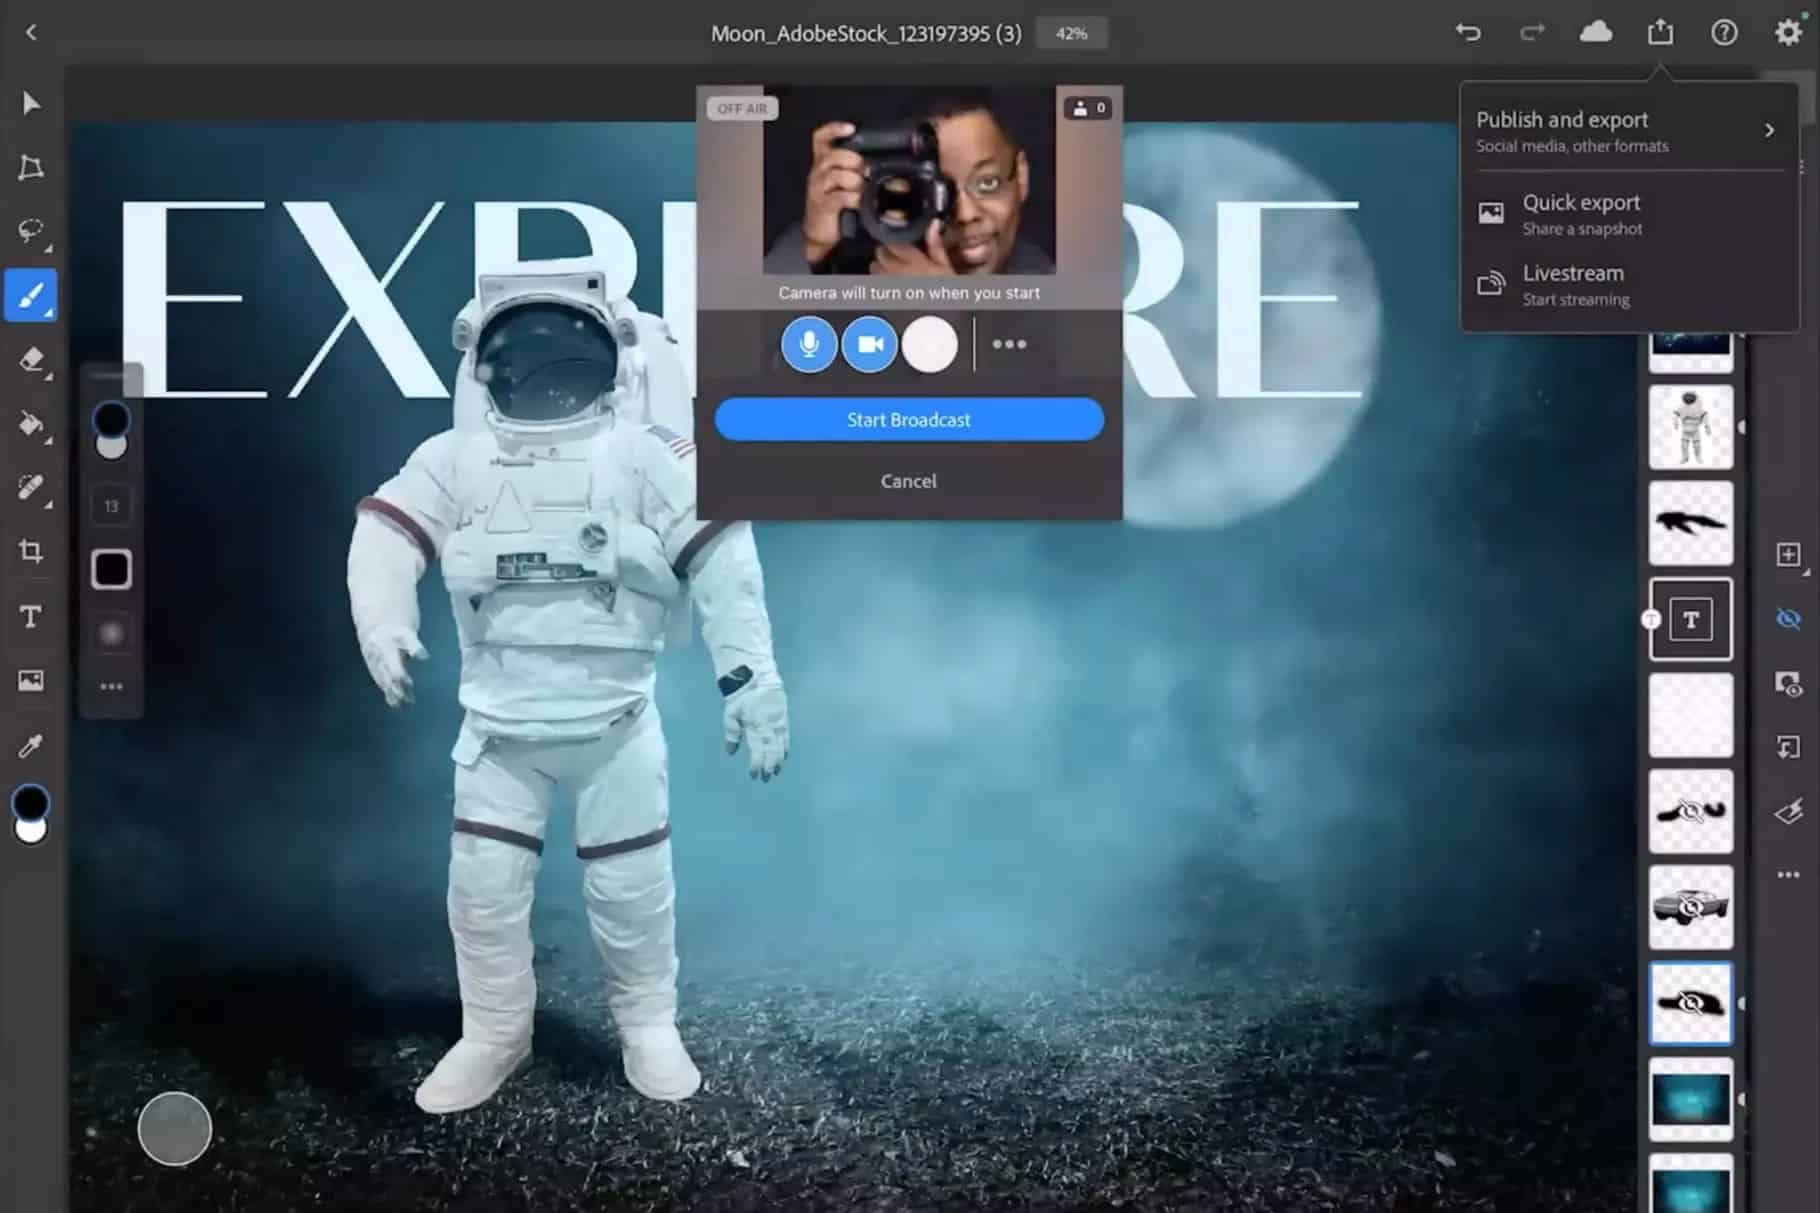Select the Eyedropper tool

(x=31, y=745)
